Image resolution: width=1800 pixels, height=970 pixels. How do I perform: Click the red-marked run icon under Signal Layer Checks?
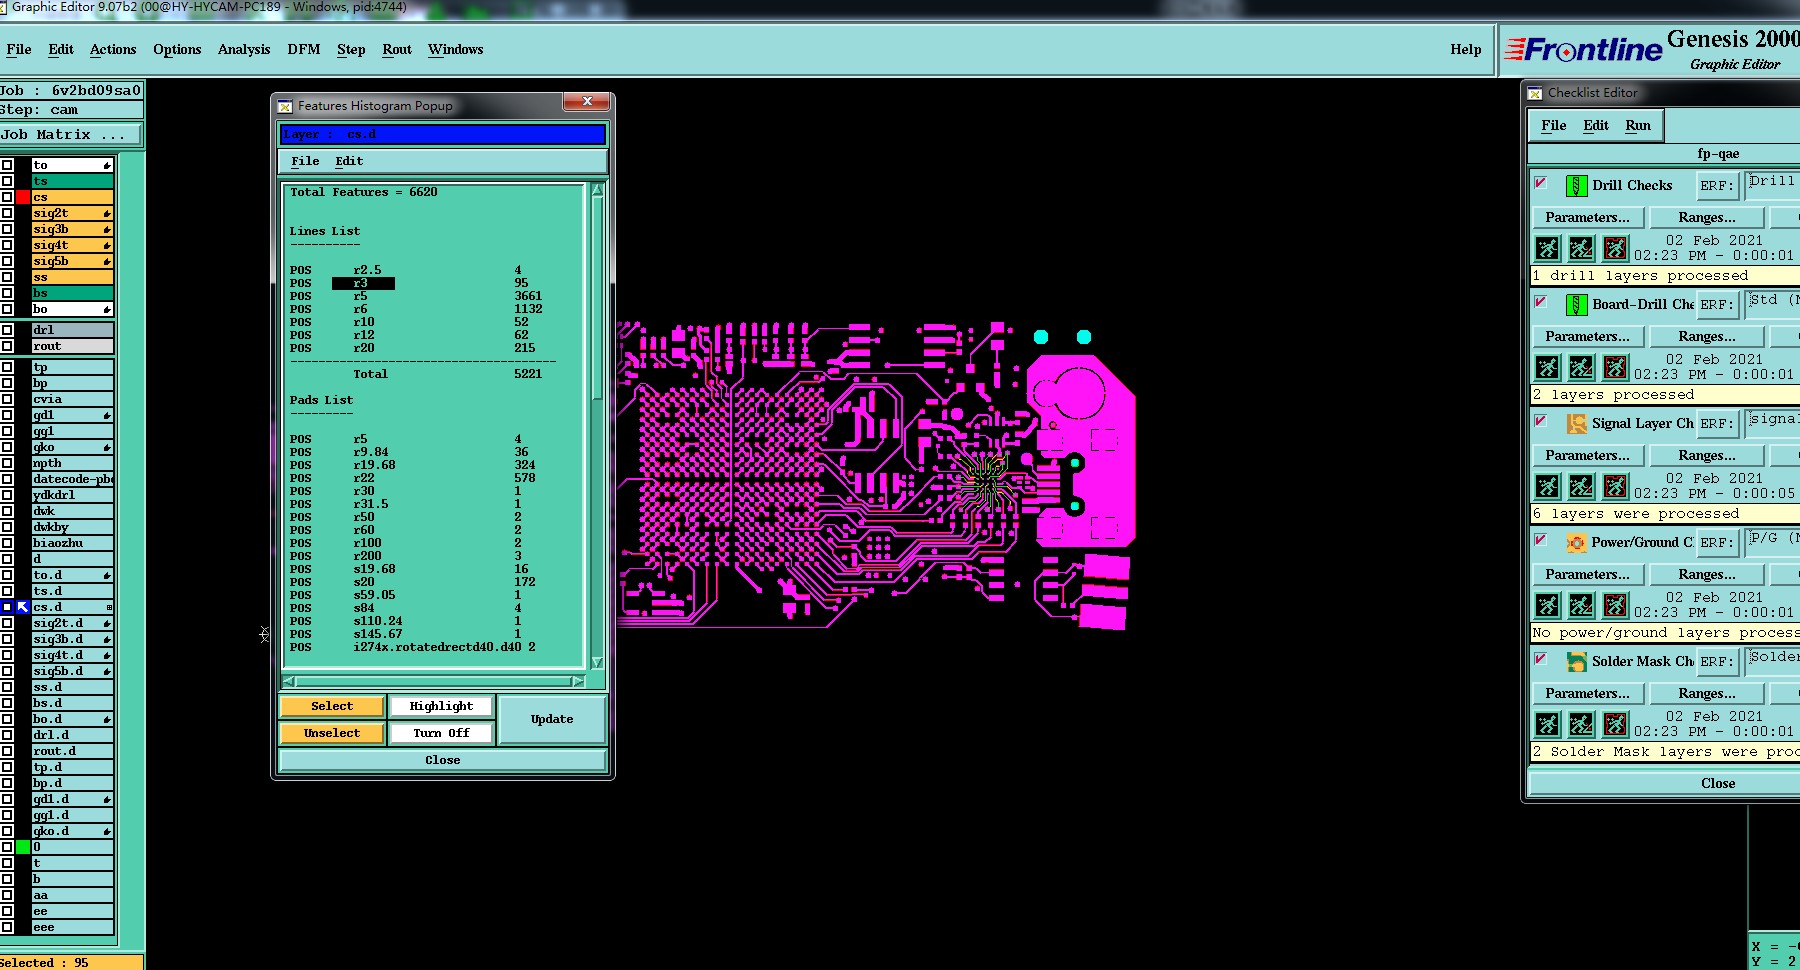coord(1581,486)
